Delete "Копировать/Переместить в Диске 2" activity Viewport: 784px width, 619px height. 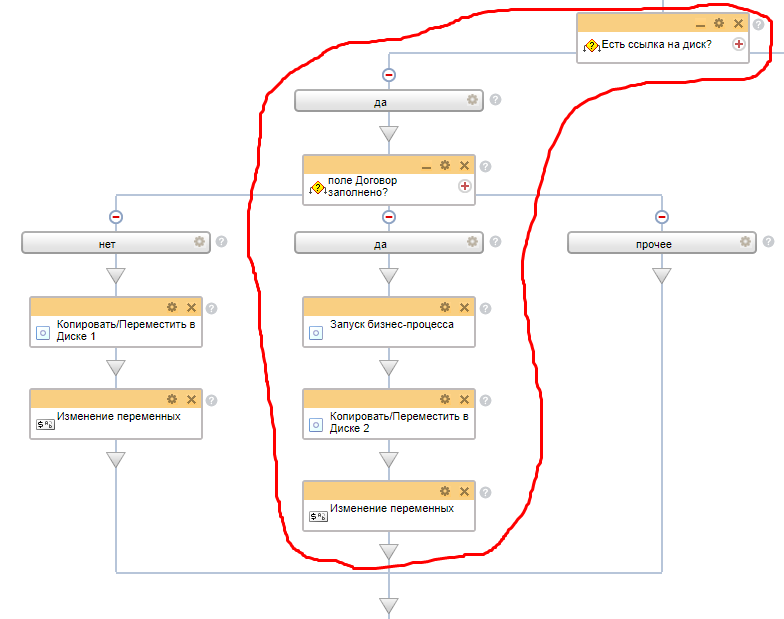464,399
